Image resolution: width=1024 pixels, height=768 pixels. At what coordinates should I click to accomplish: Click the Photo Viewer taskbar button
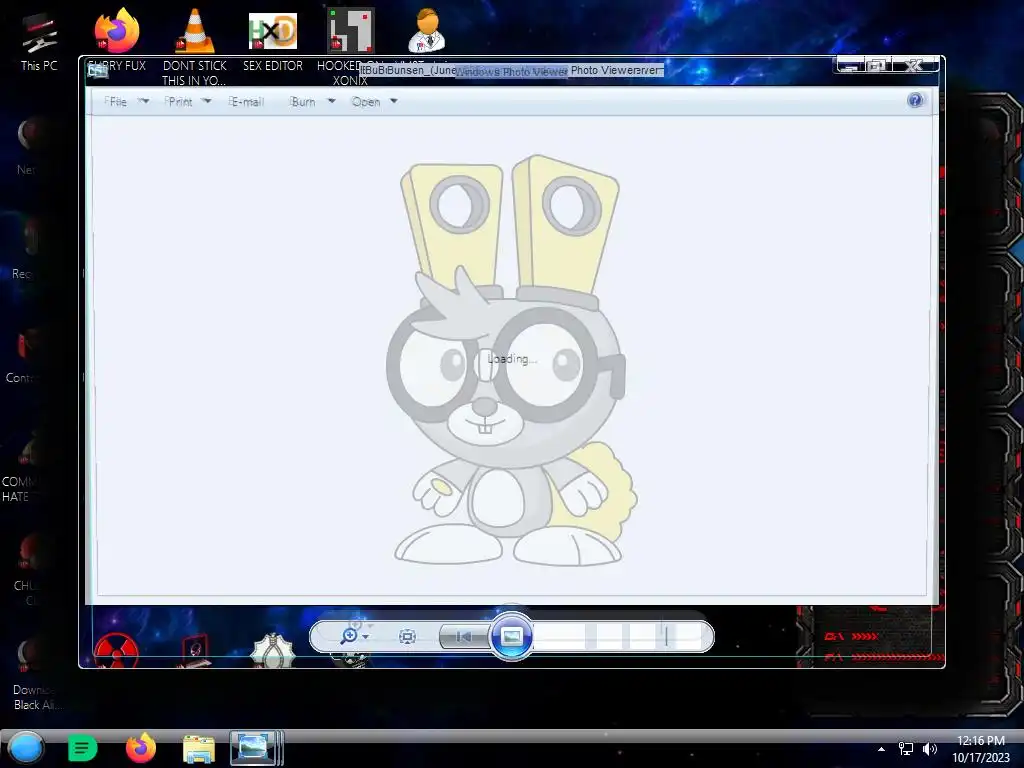(x=256, y=748)
